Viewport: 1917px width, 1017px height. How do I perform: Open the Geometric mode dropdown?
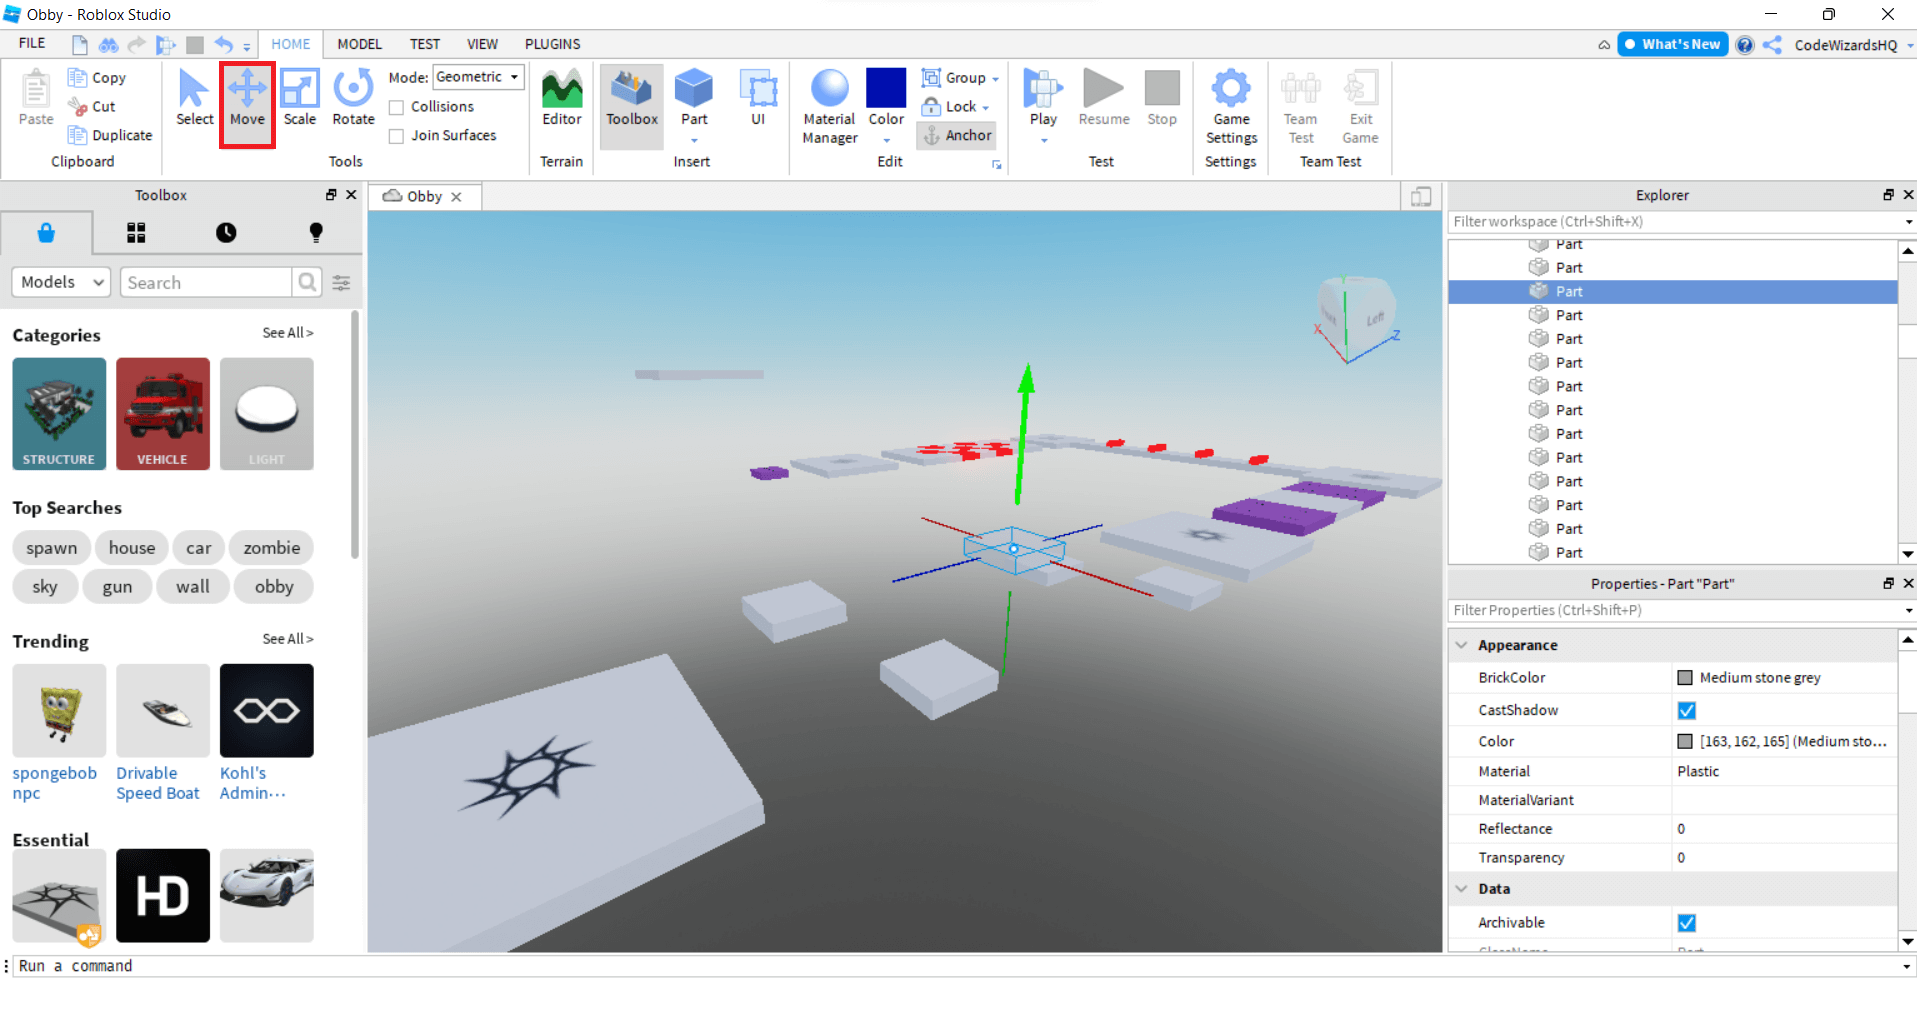(x=478, y=76)
